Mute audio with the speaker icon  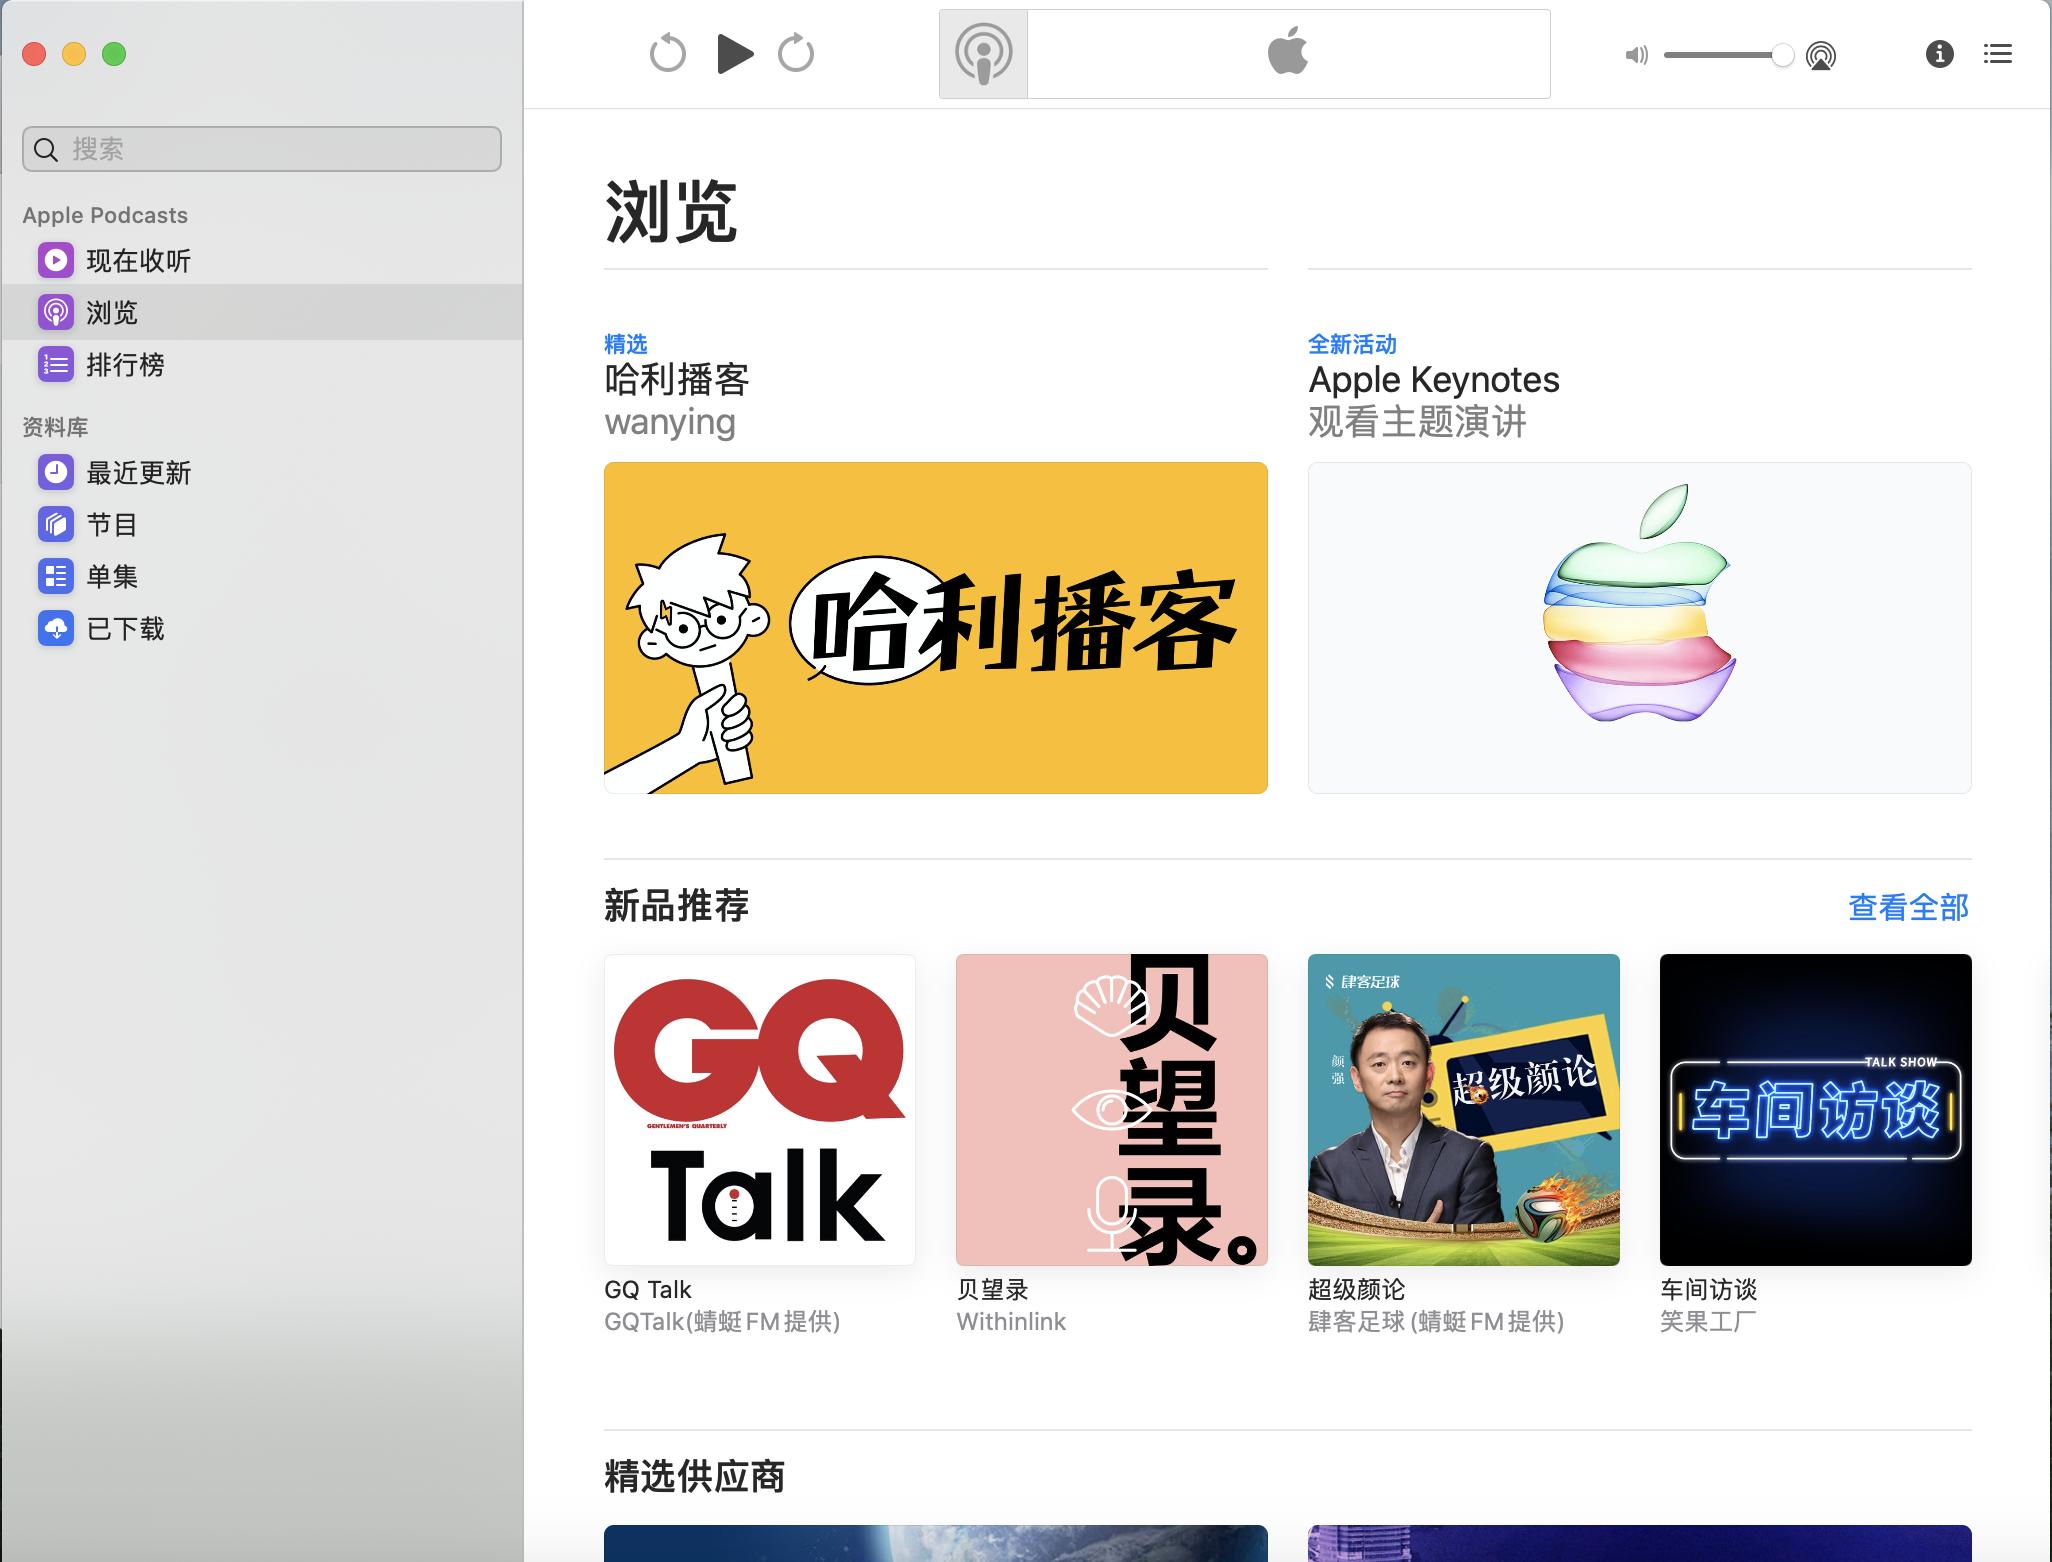pyautogui.click(x=1638, y=55)
